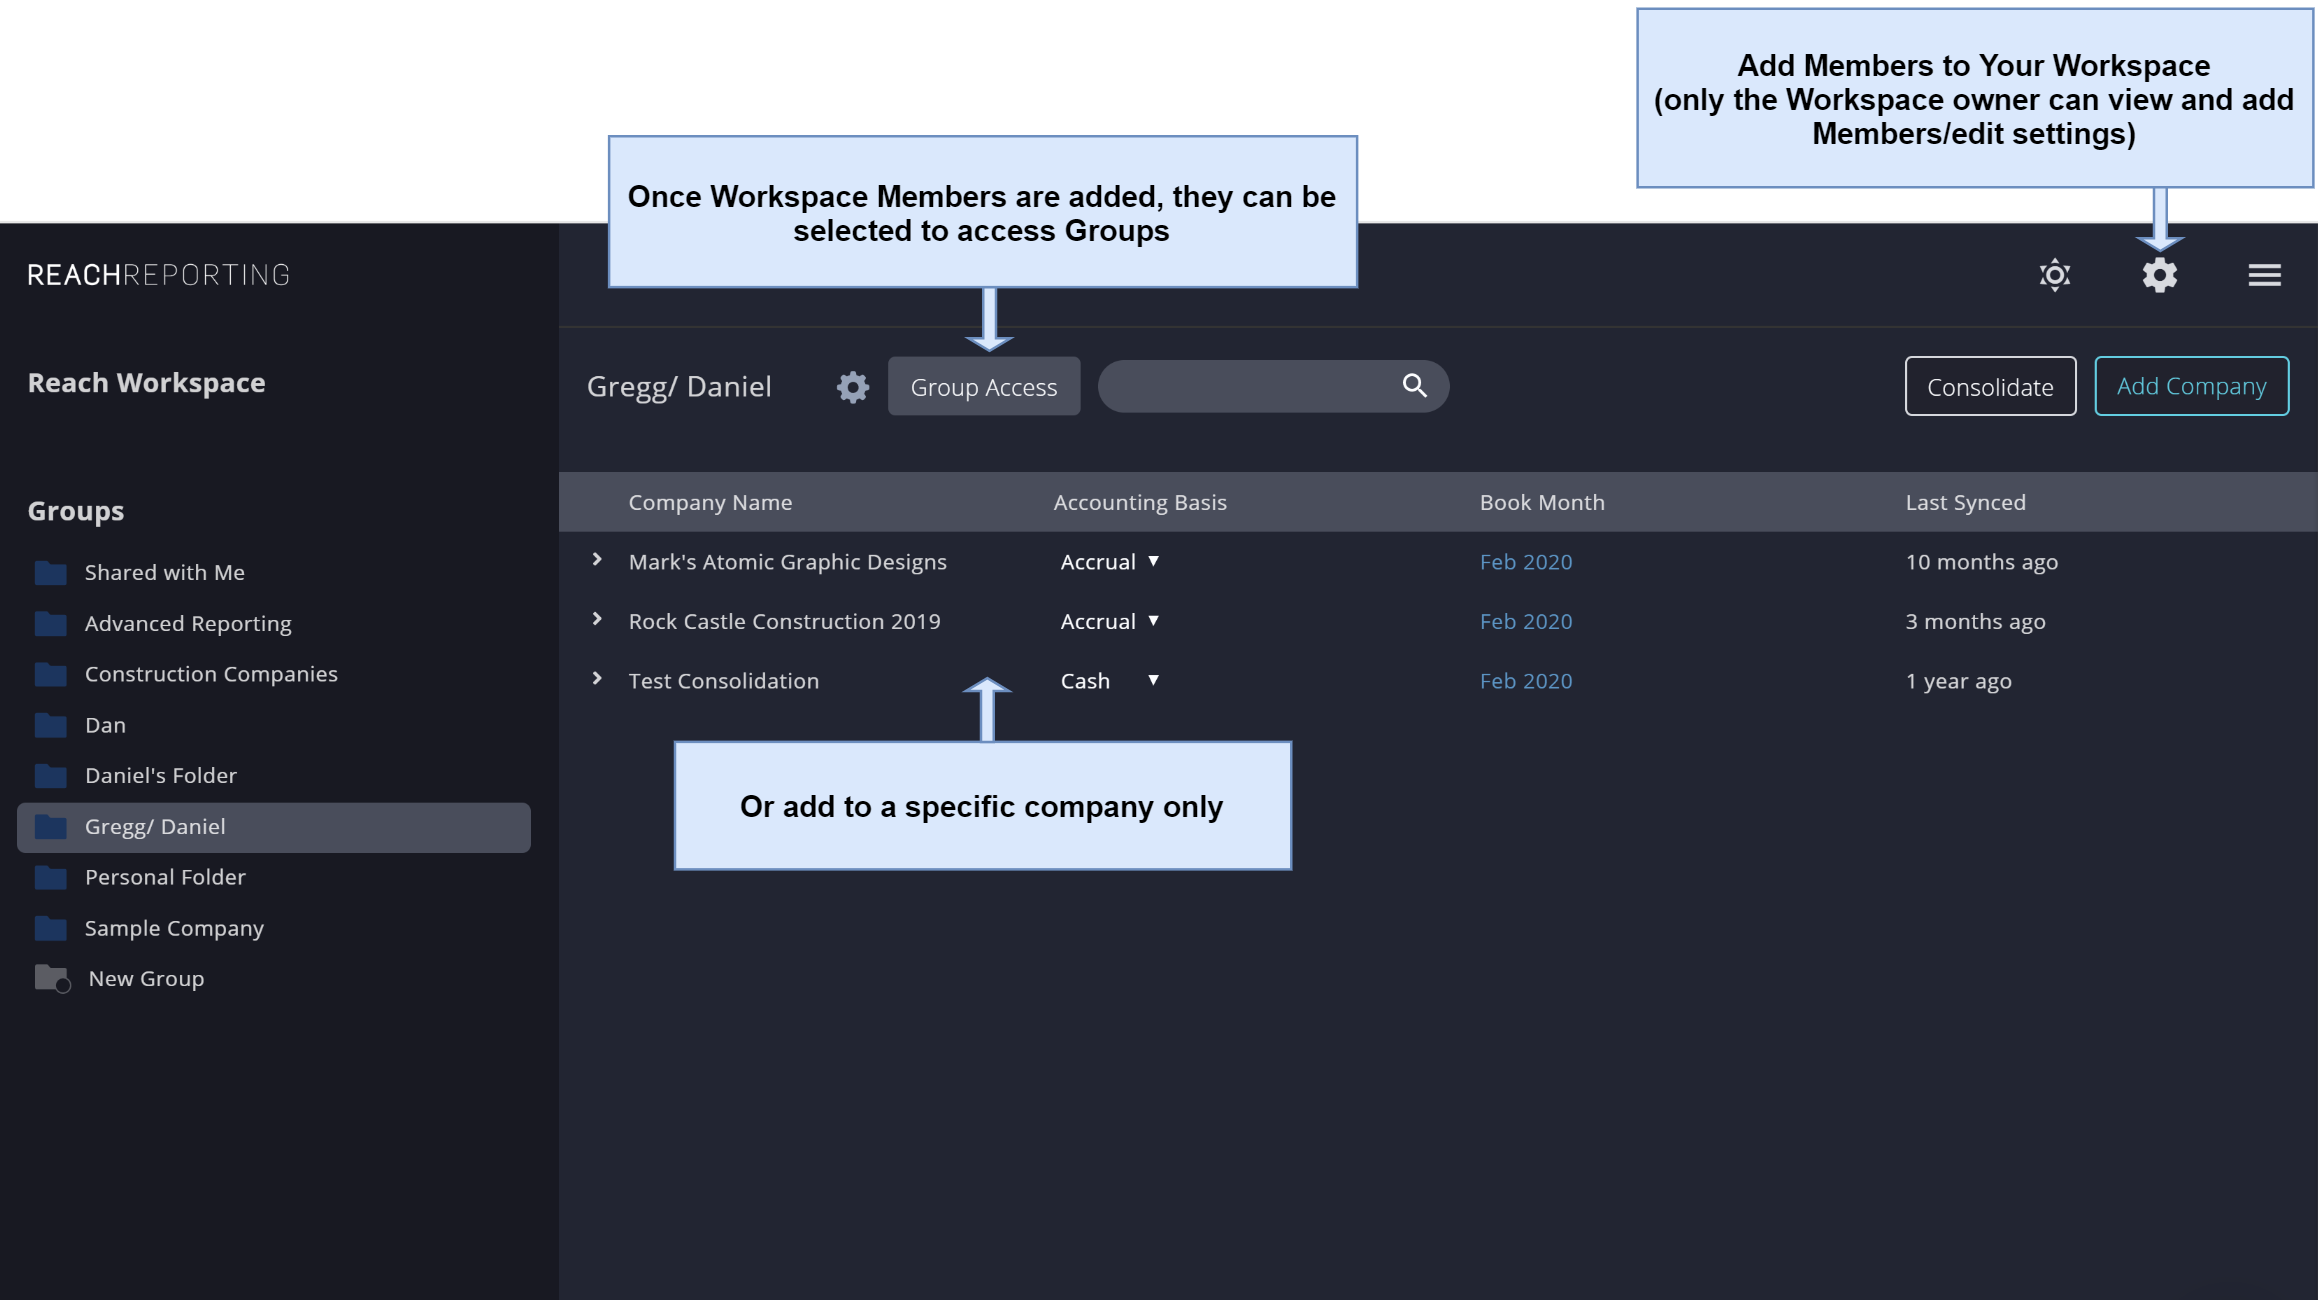Open Cash dropdown for Test Consolidation
The height and width of the screenshot is (1300, 2318).
[1110, 681]
